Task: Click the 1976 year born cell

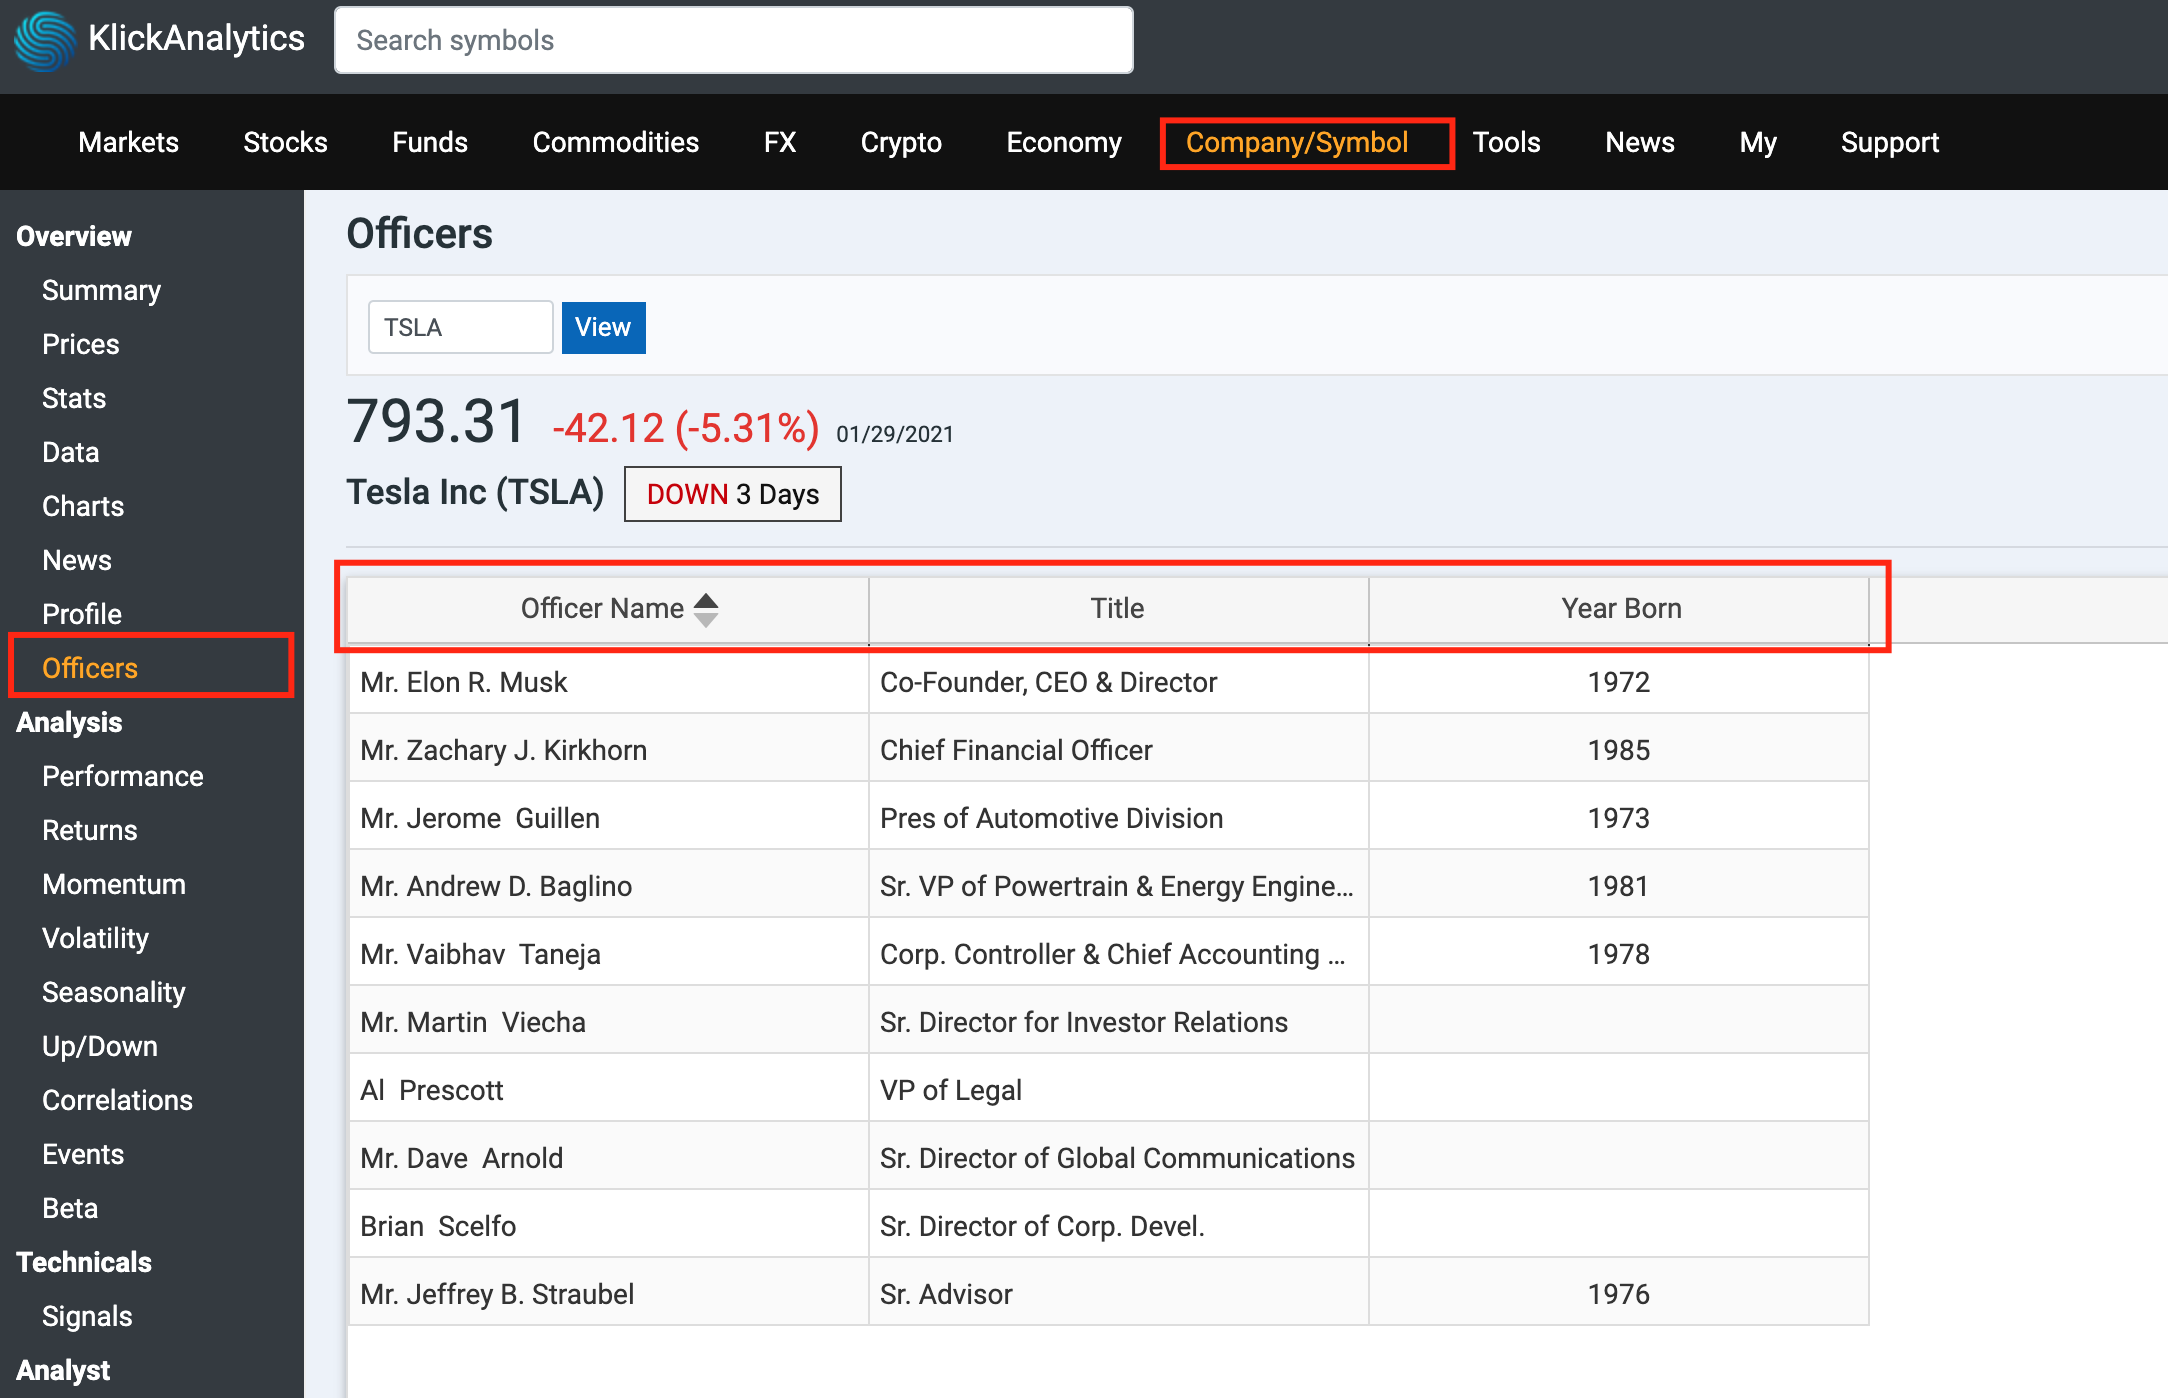Action: [1619, 1294]
